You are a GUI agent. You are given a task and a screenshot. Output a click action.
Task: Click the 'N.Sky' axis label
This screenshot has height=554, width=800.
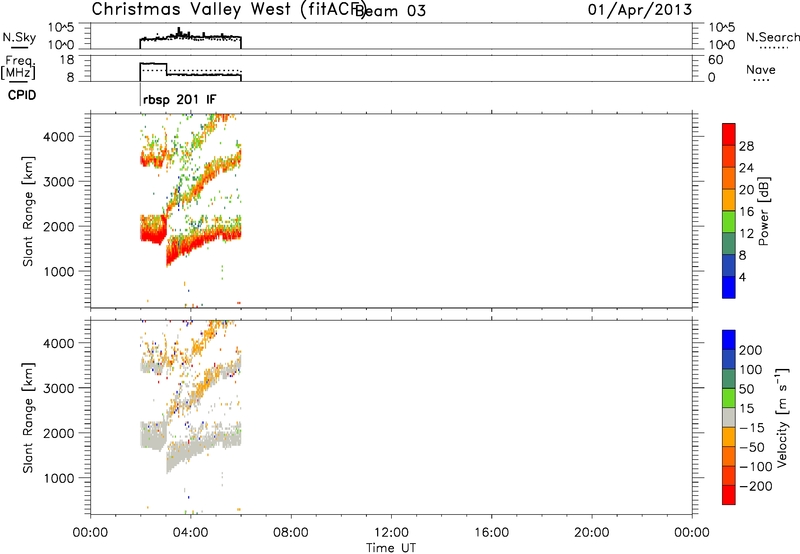(19, 37)
